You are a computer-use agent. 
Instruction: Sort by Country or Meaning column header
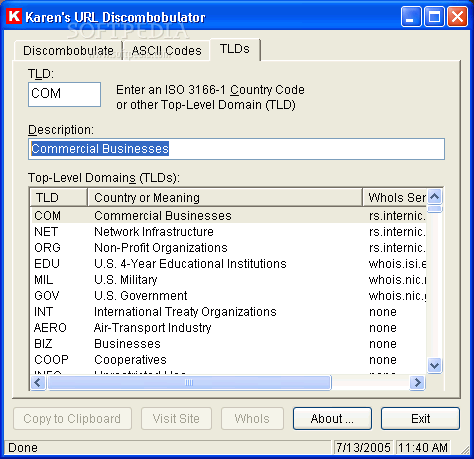225,197
